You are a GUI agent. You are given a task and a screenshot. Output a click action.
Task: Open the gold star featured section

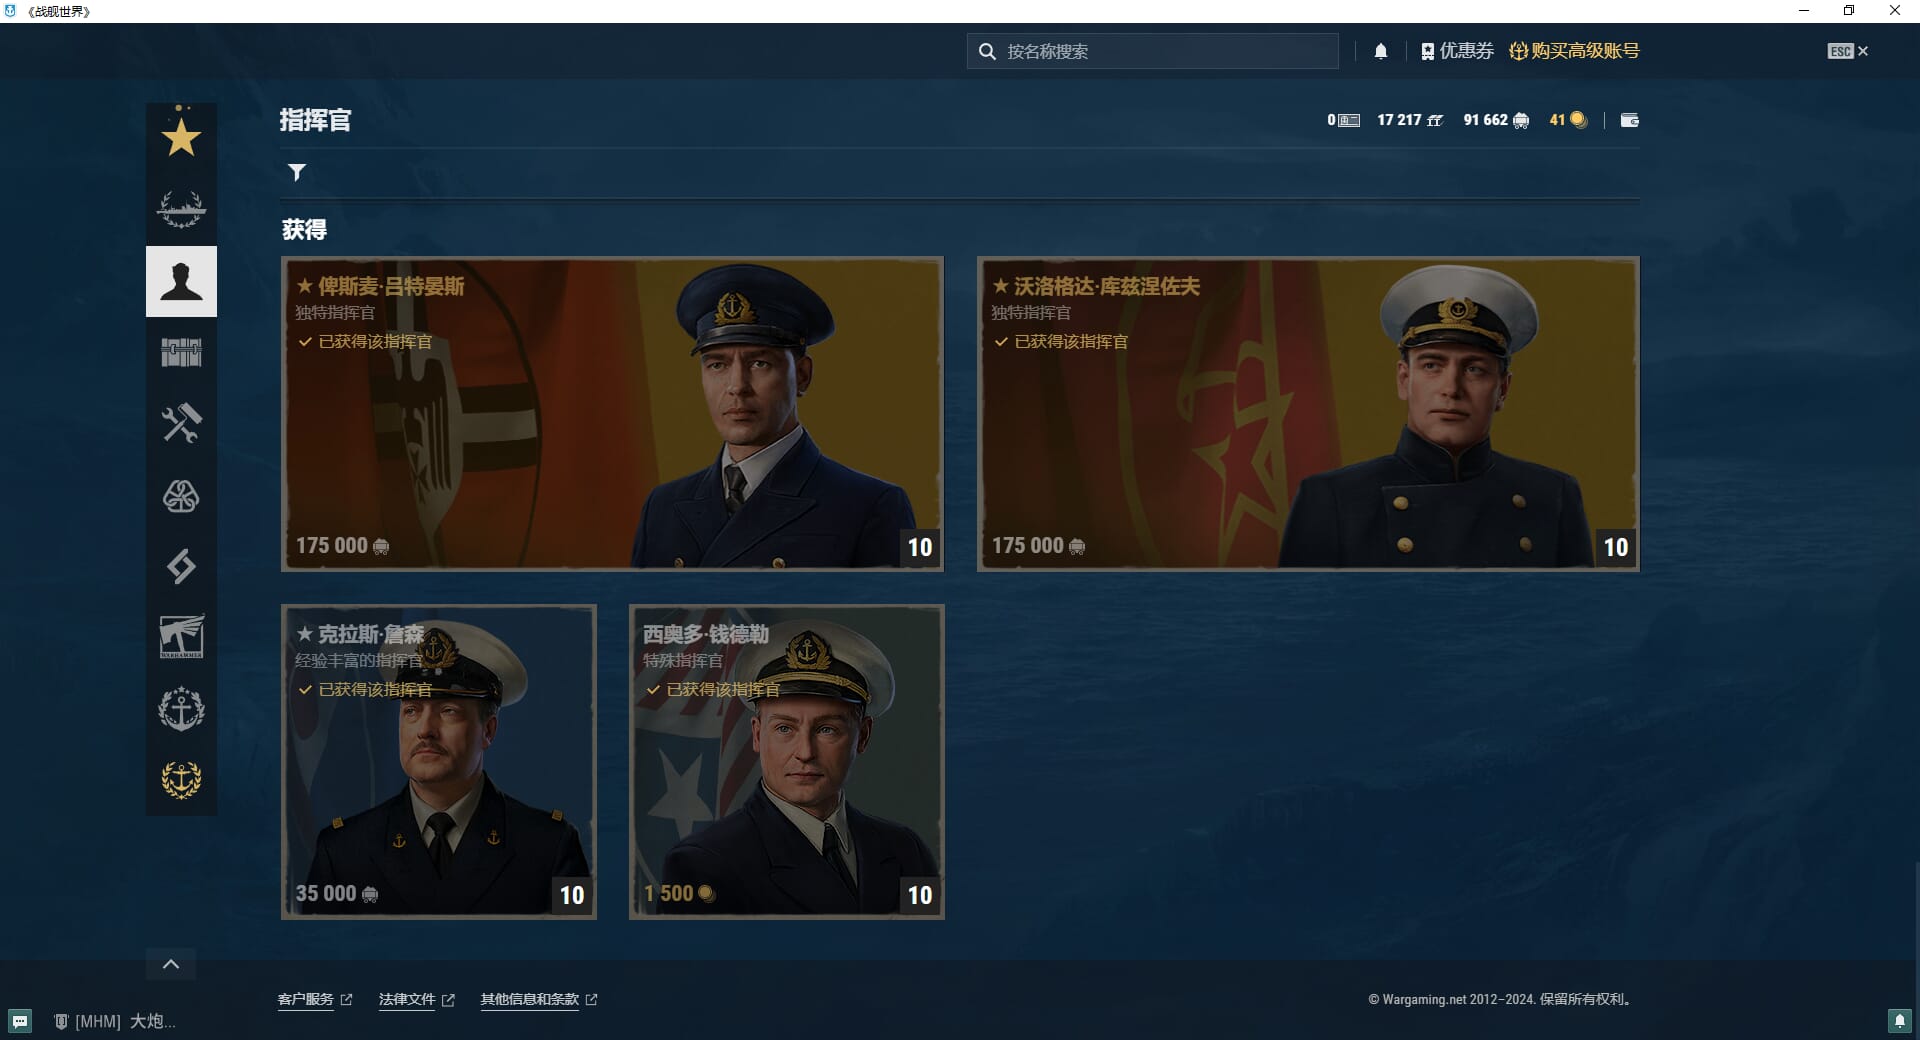click(x=181, y=137)
